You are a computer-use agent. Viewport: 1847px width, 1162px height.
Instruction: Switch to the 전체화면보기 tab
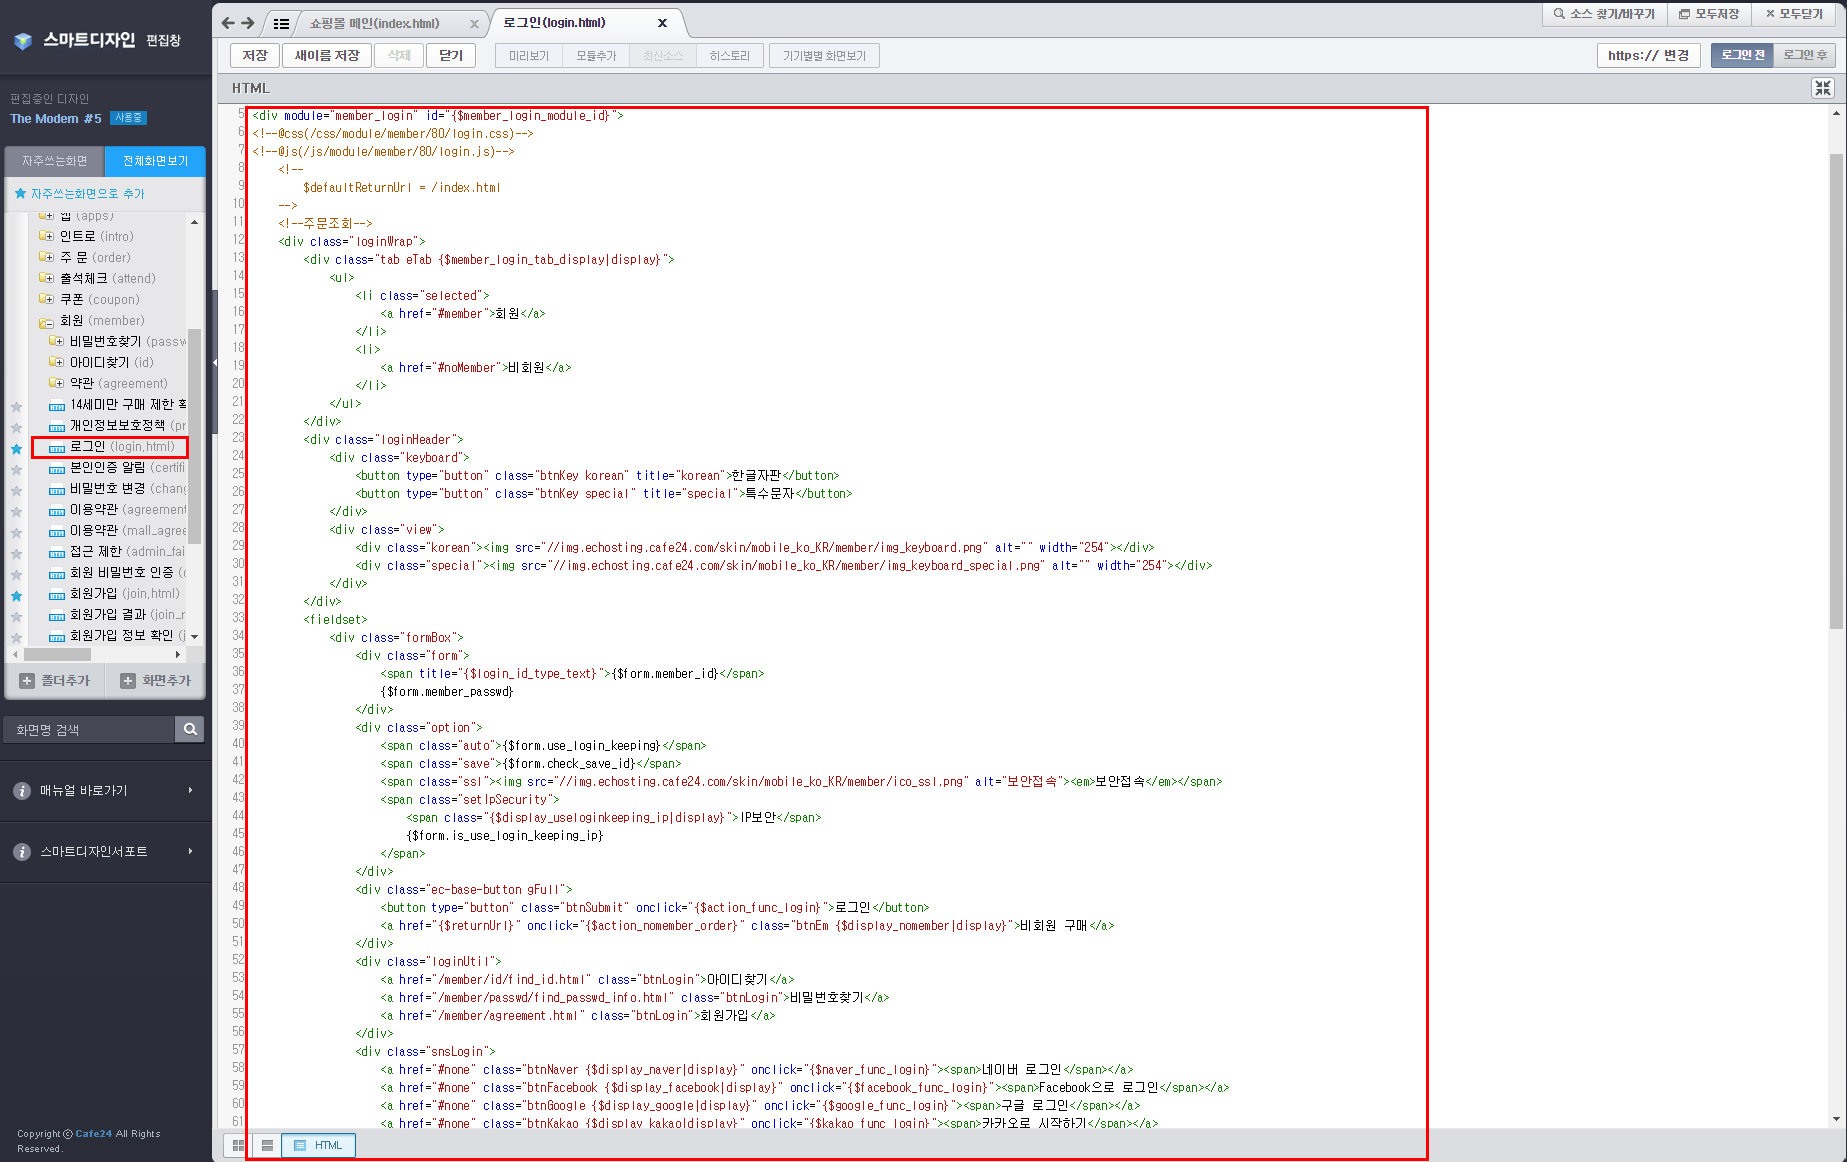155,161
